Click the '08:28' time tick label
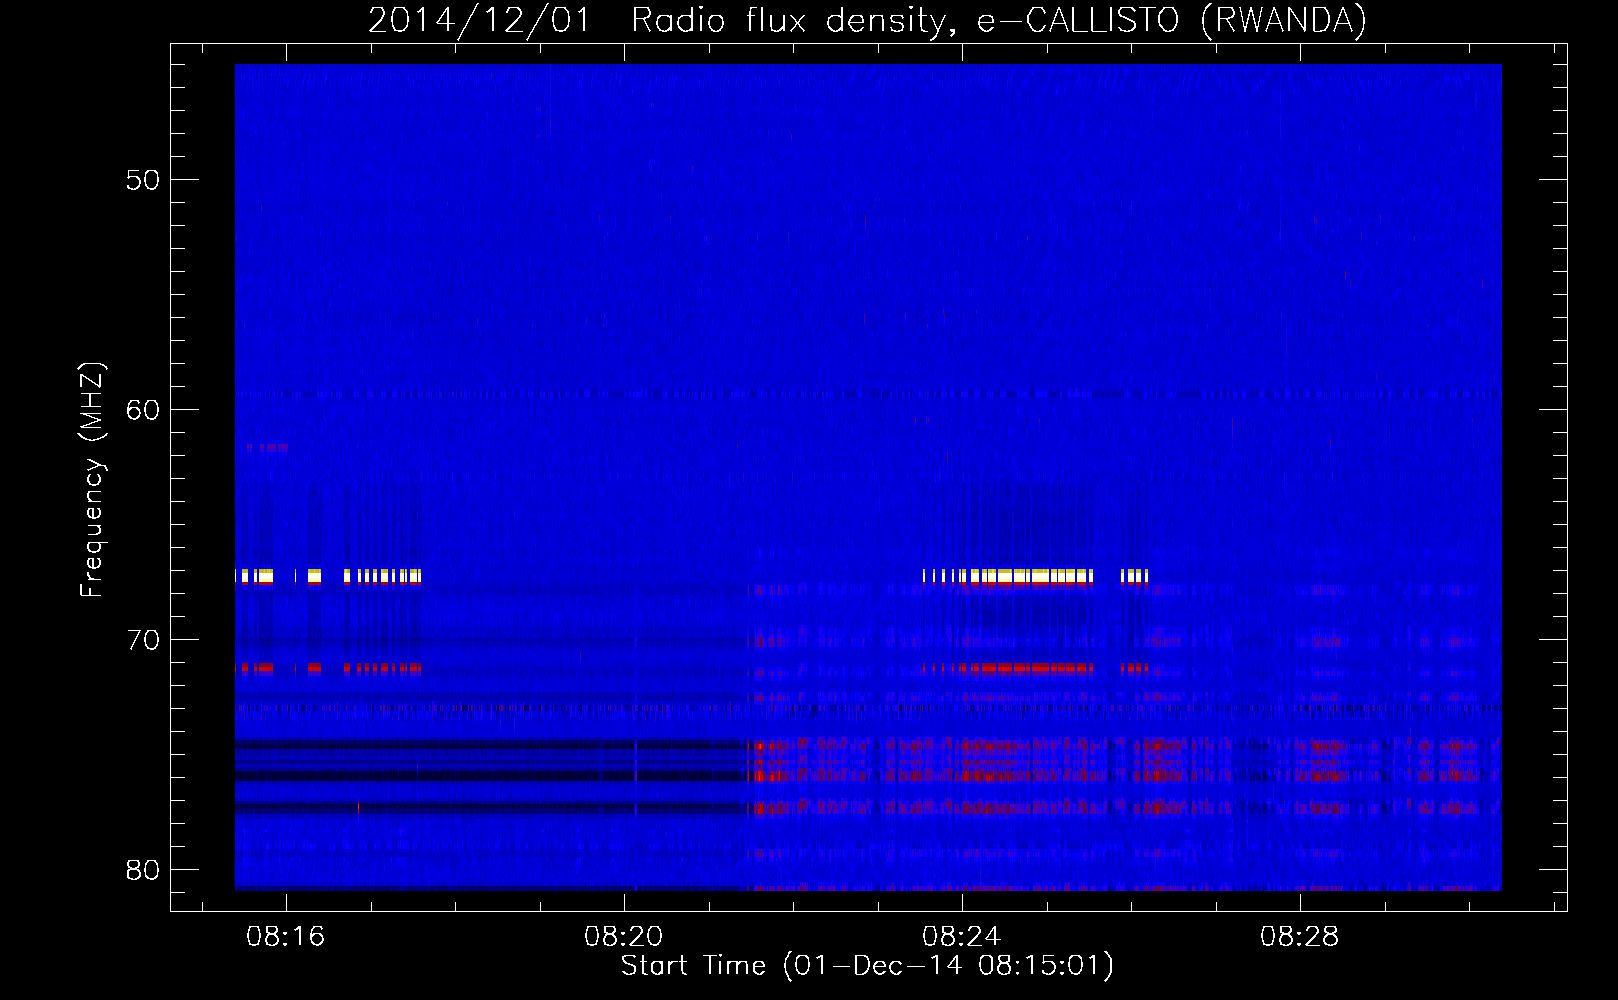Viewport: 1618px width, 1000px height. coord(1300,937)
